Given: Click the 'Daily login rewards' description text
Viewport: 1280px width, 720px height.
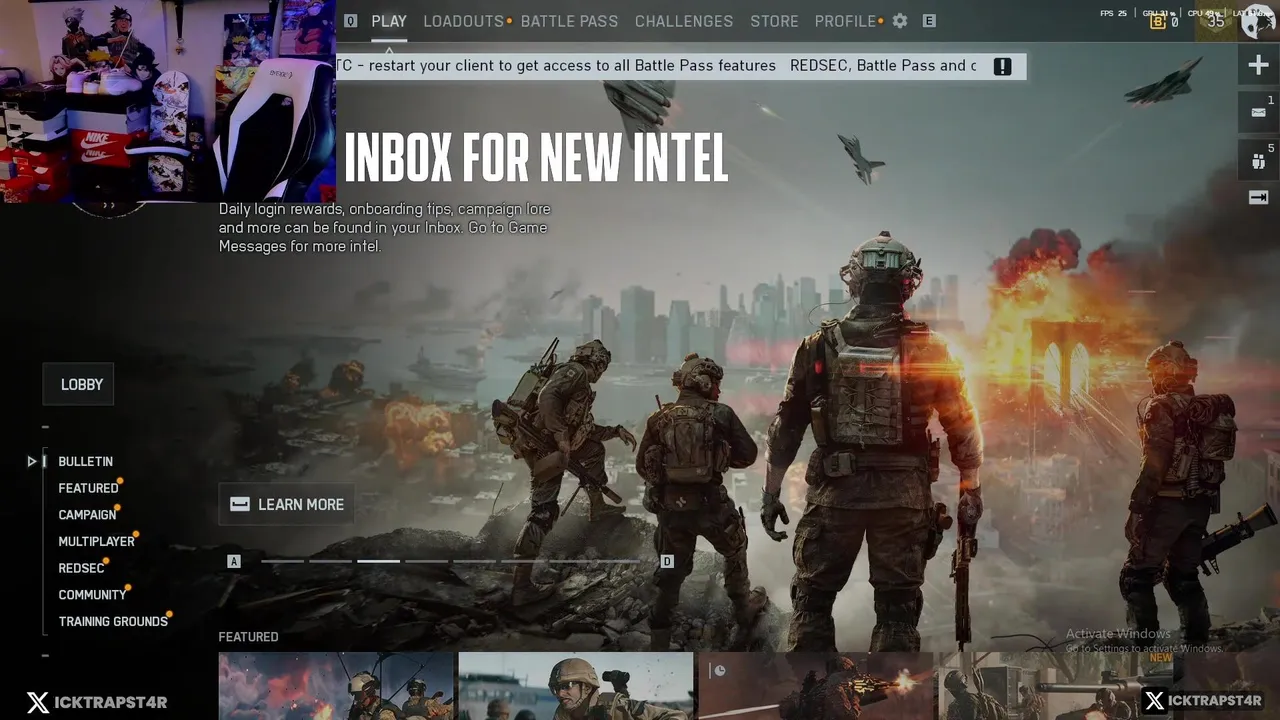Looking at the screenshot, I should click(384, 228).
